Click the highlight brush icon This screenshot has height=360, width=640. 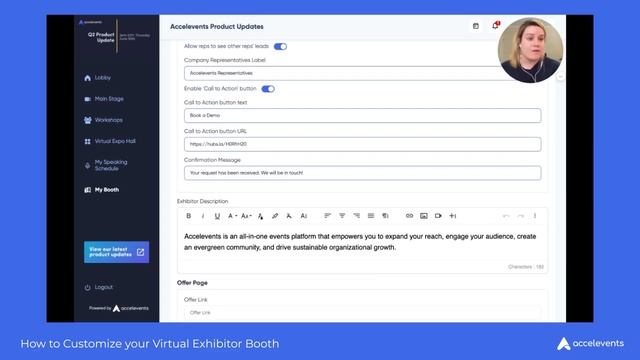click(275, 216)
